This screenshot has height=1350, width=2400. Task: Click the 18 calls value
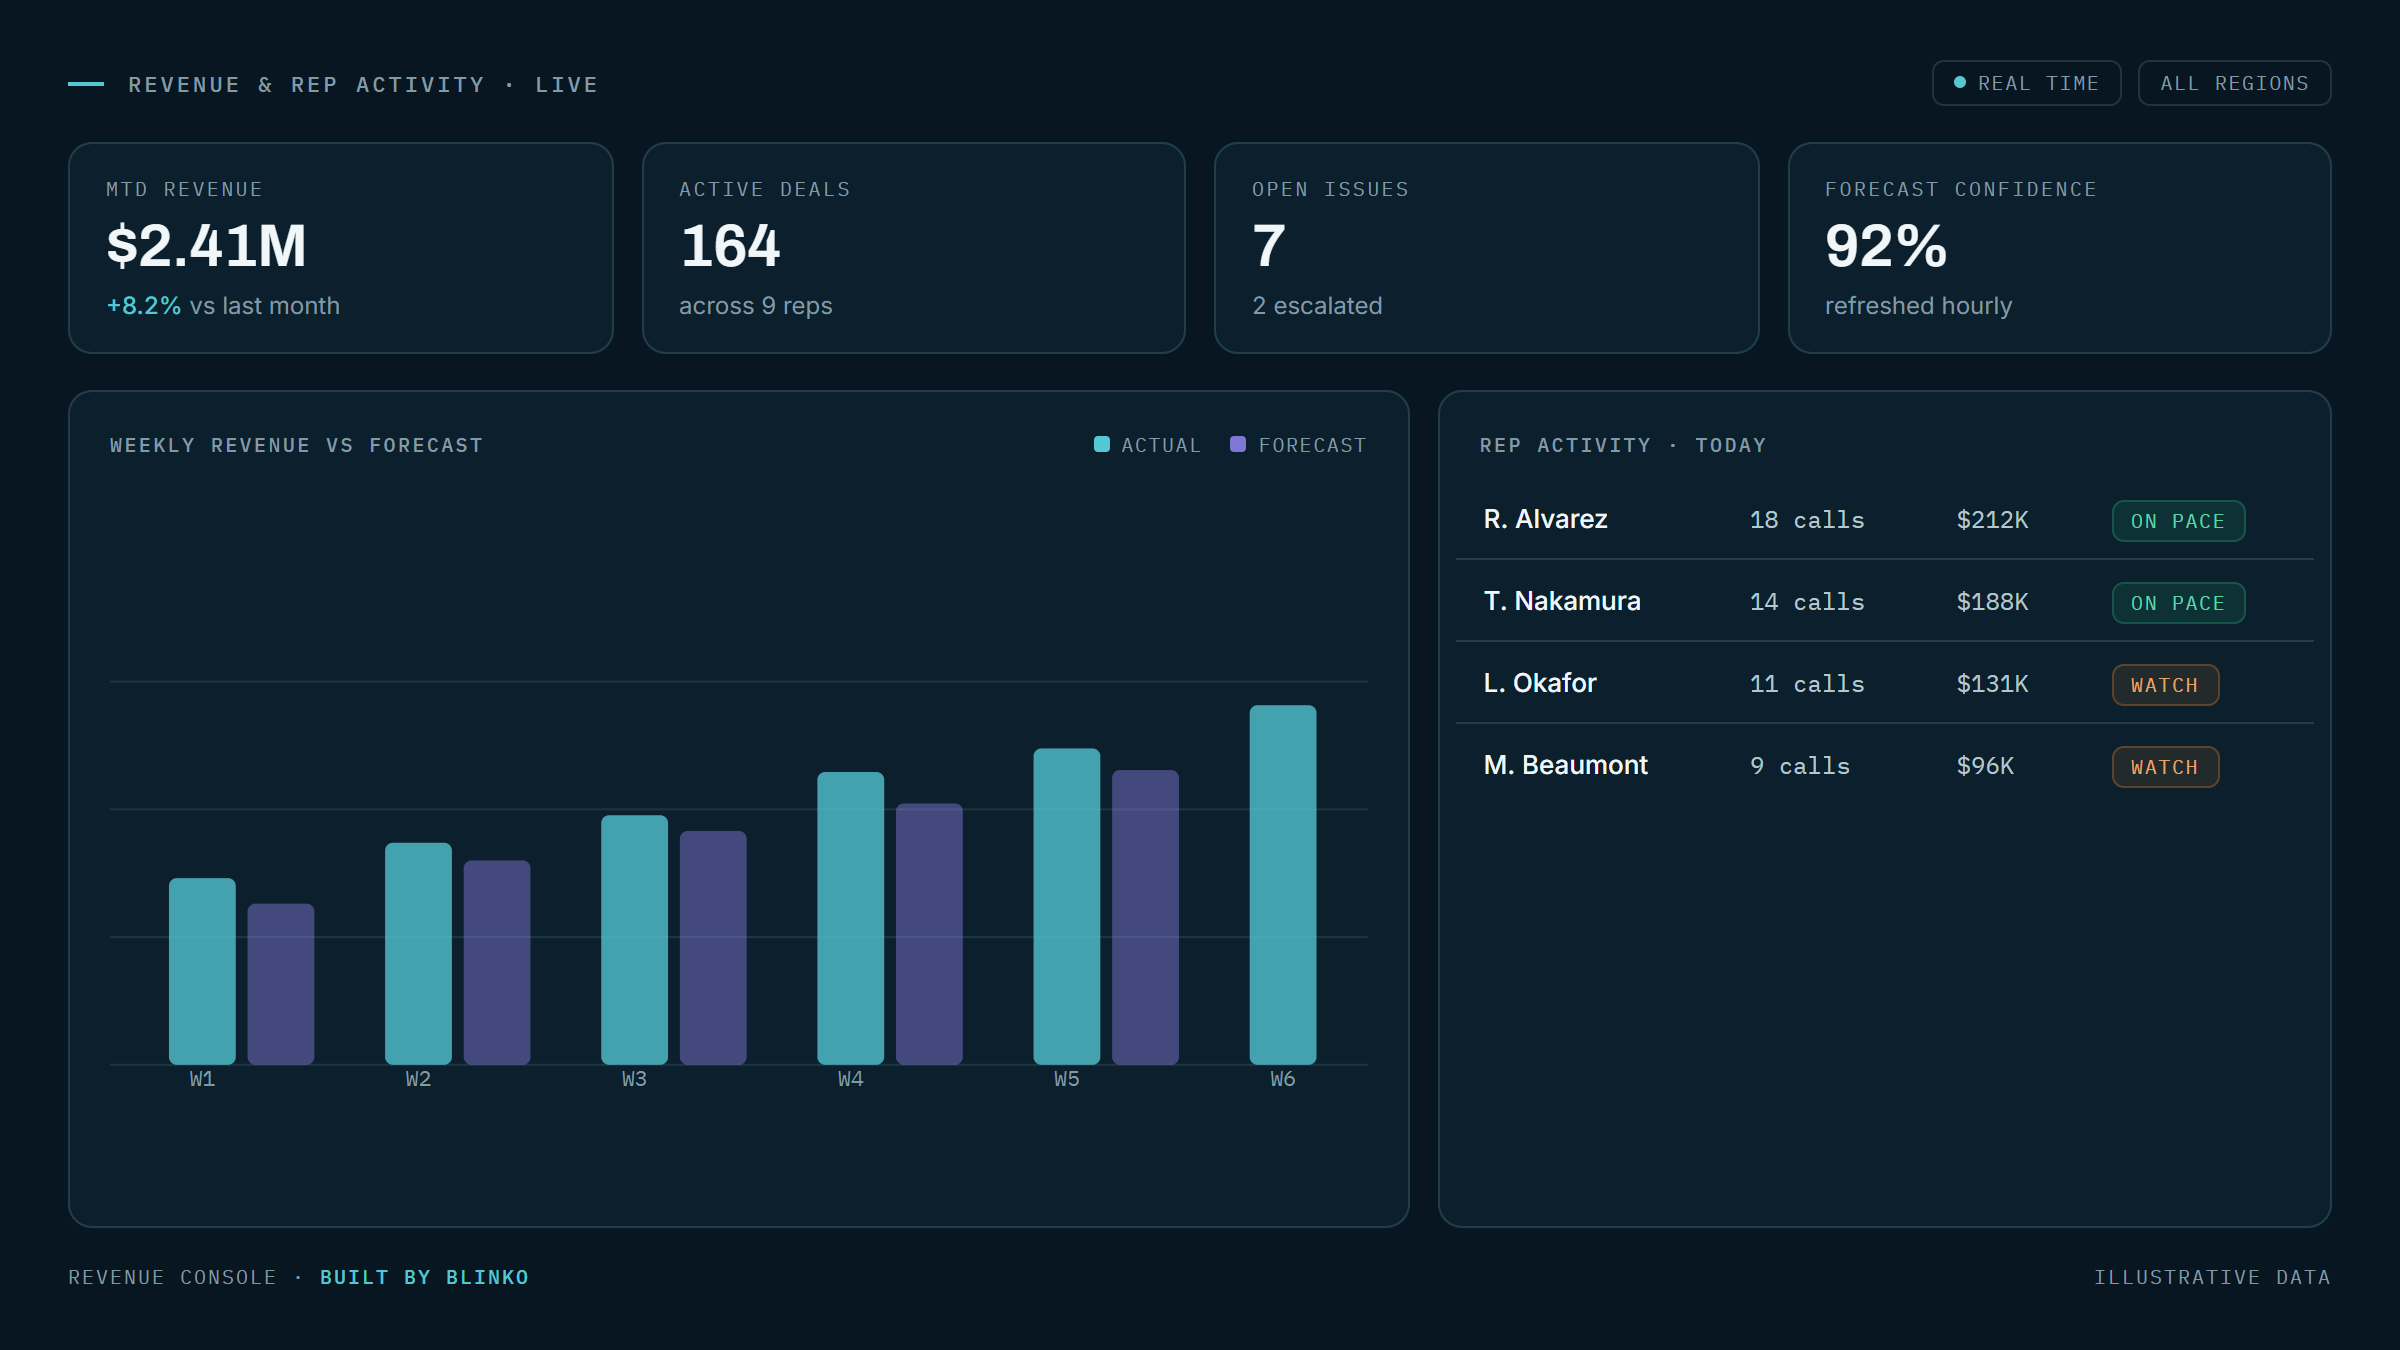(1807, 520)
